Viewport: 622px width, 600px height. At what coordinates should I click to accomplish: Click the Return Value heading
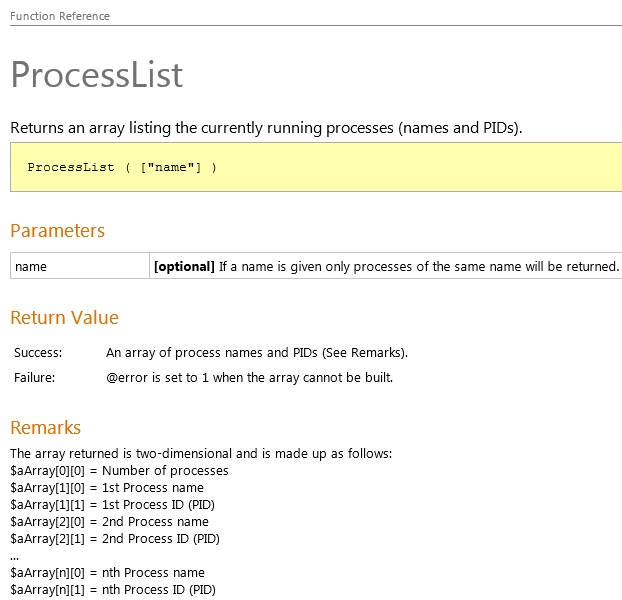point(64,318)
